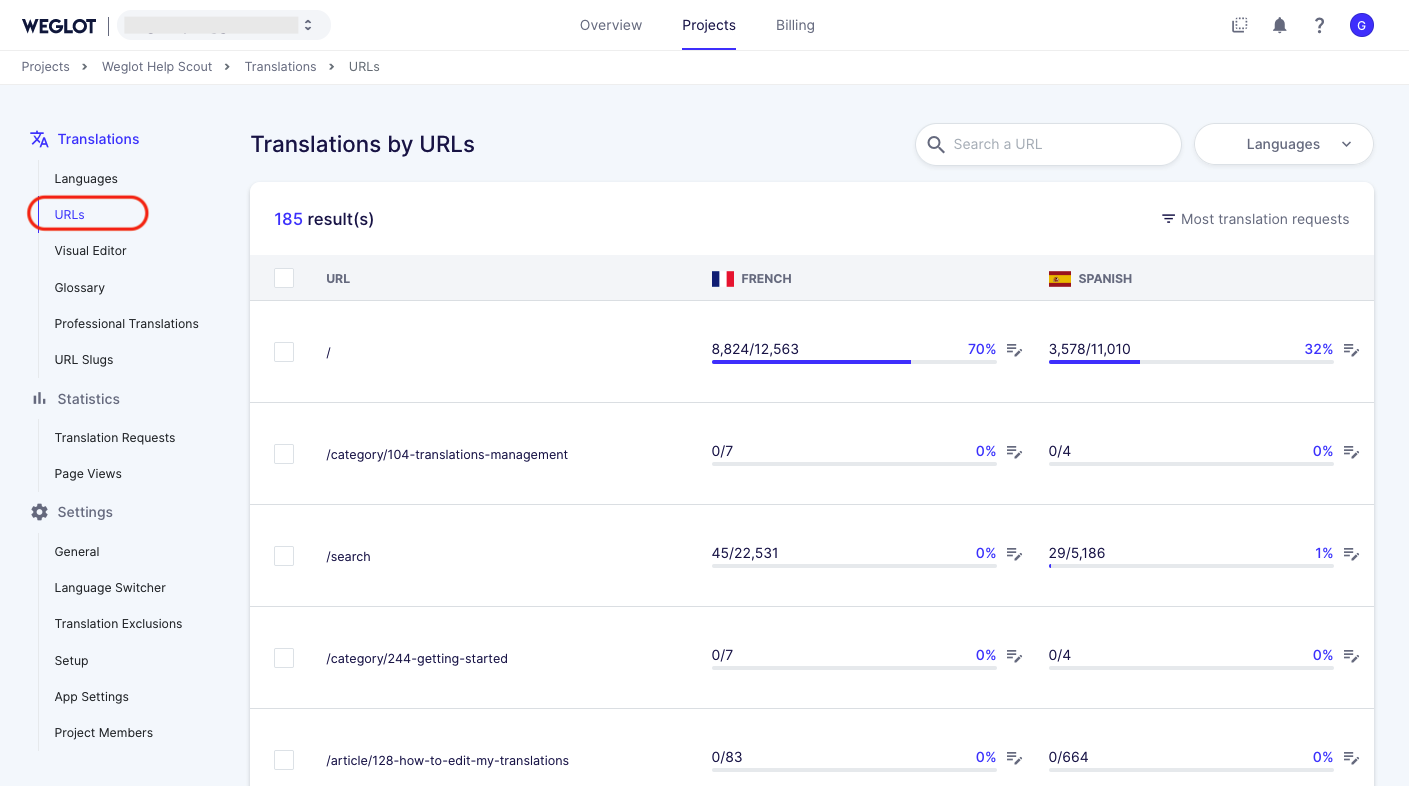Open the notifications bell

(1279, 25)
